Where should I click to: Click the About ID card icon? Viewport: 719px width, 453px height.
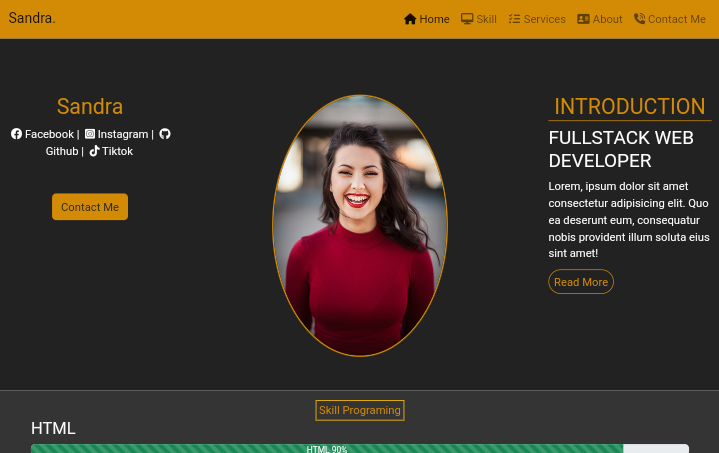tap(583, 19)
